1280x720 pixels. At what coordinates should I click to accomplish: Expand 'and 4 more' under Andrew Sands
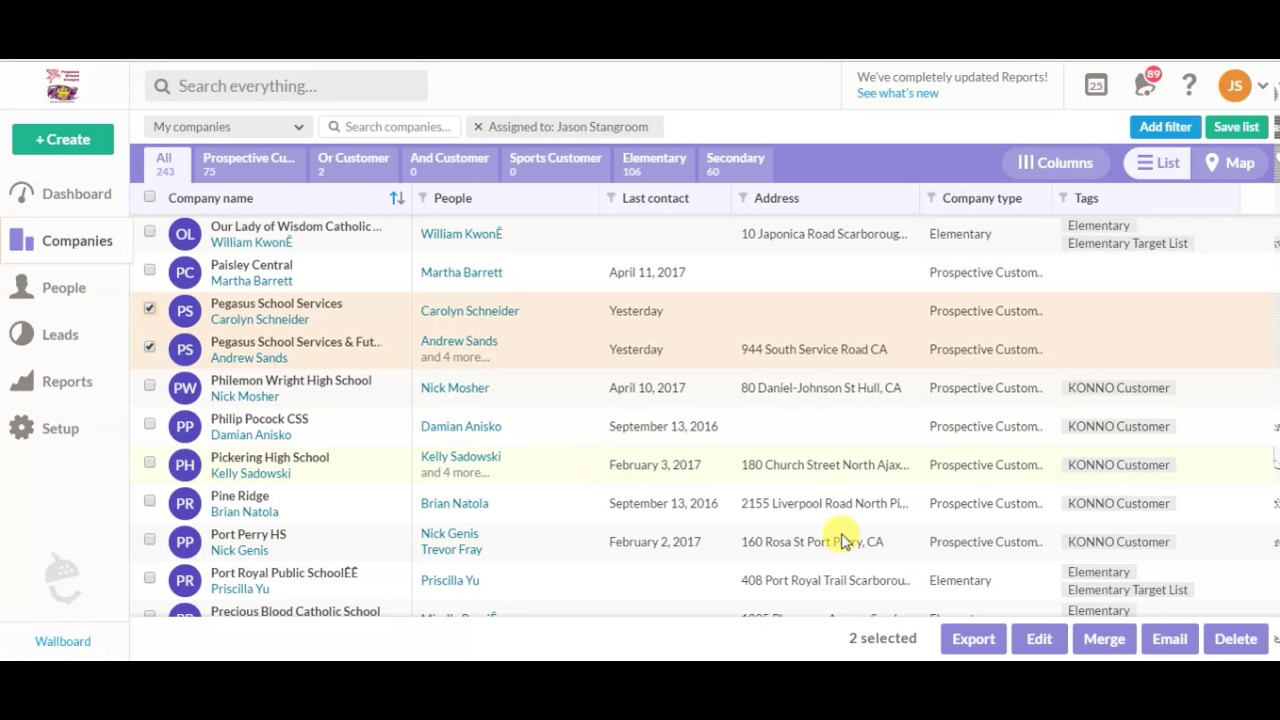tap(455, 357)
